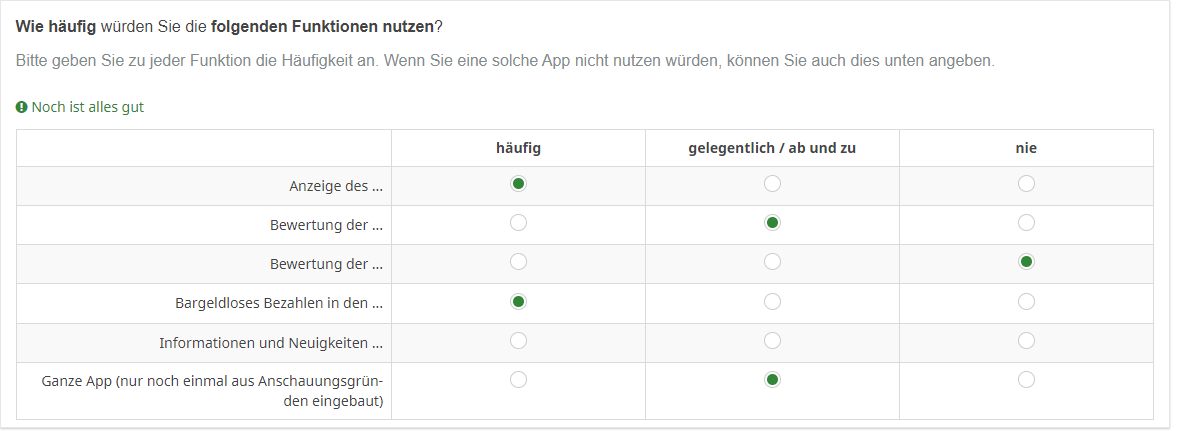Choose "nie" in the first "Bewertung der ..." row
Screen dimensions: 1178x431
[1026, 223]
